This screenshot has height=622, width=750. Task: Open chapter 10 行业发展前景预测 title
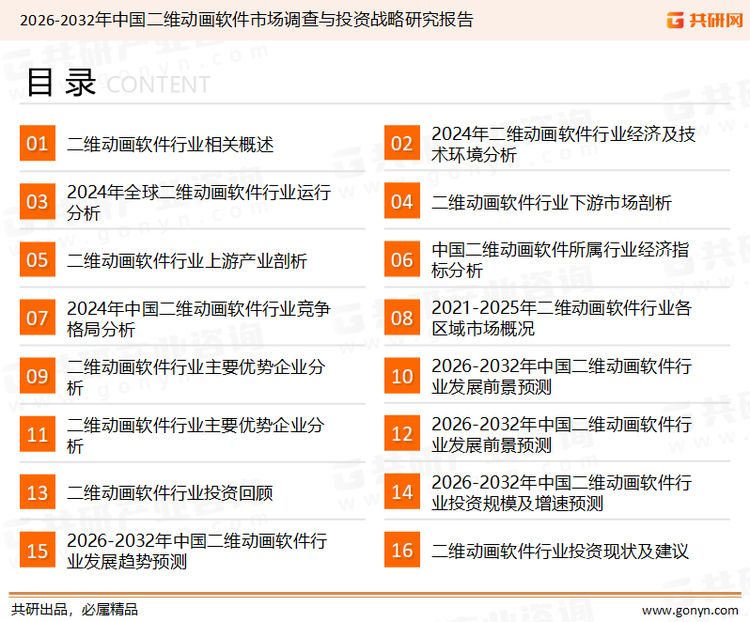point(561,376)
